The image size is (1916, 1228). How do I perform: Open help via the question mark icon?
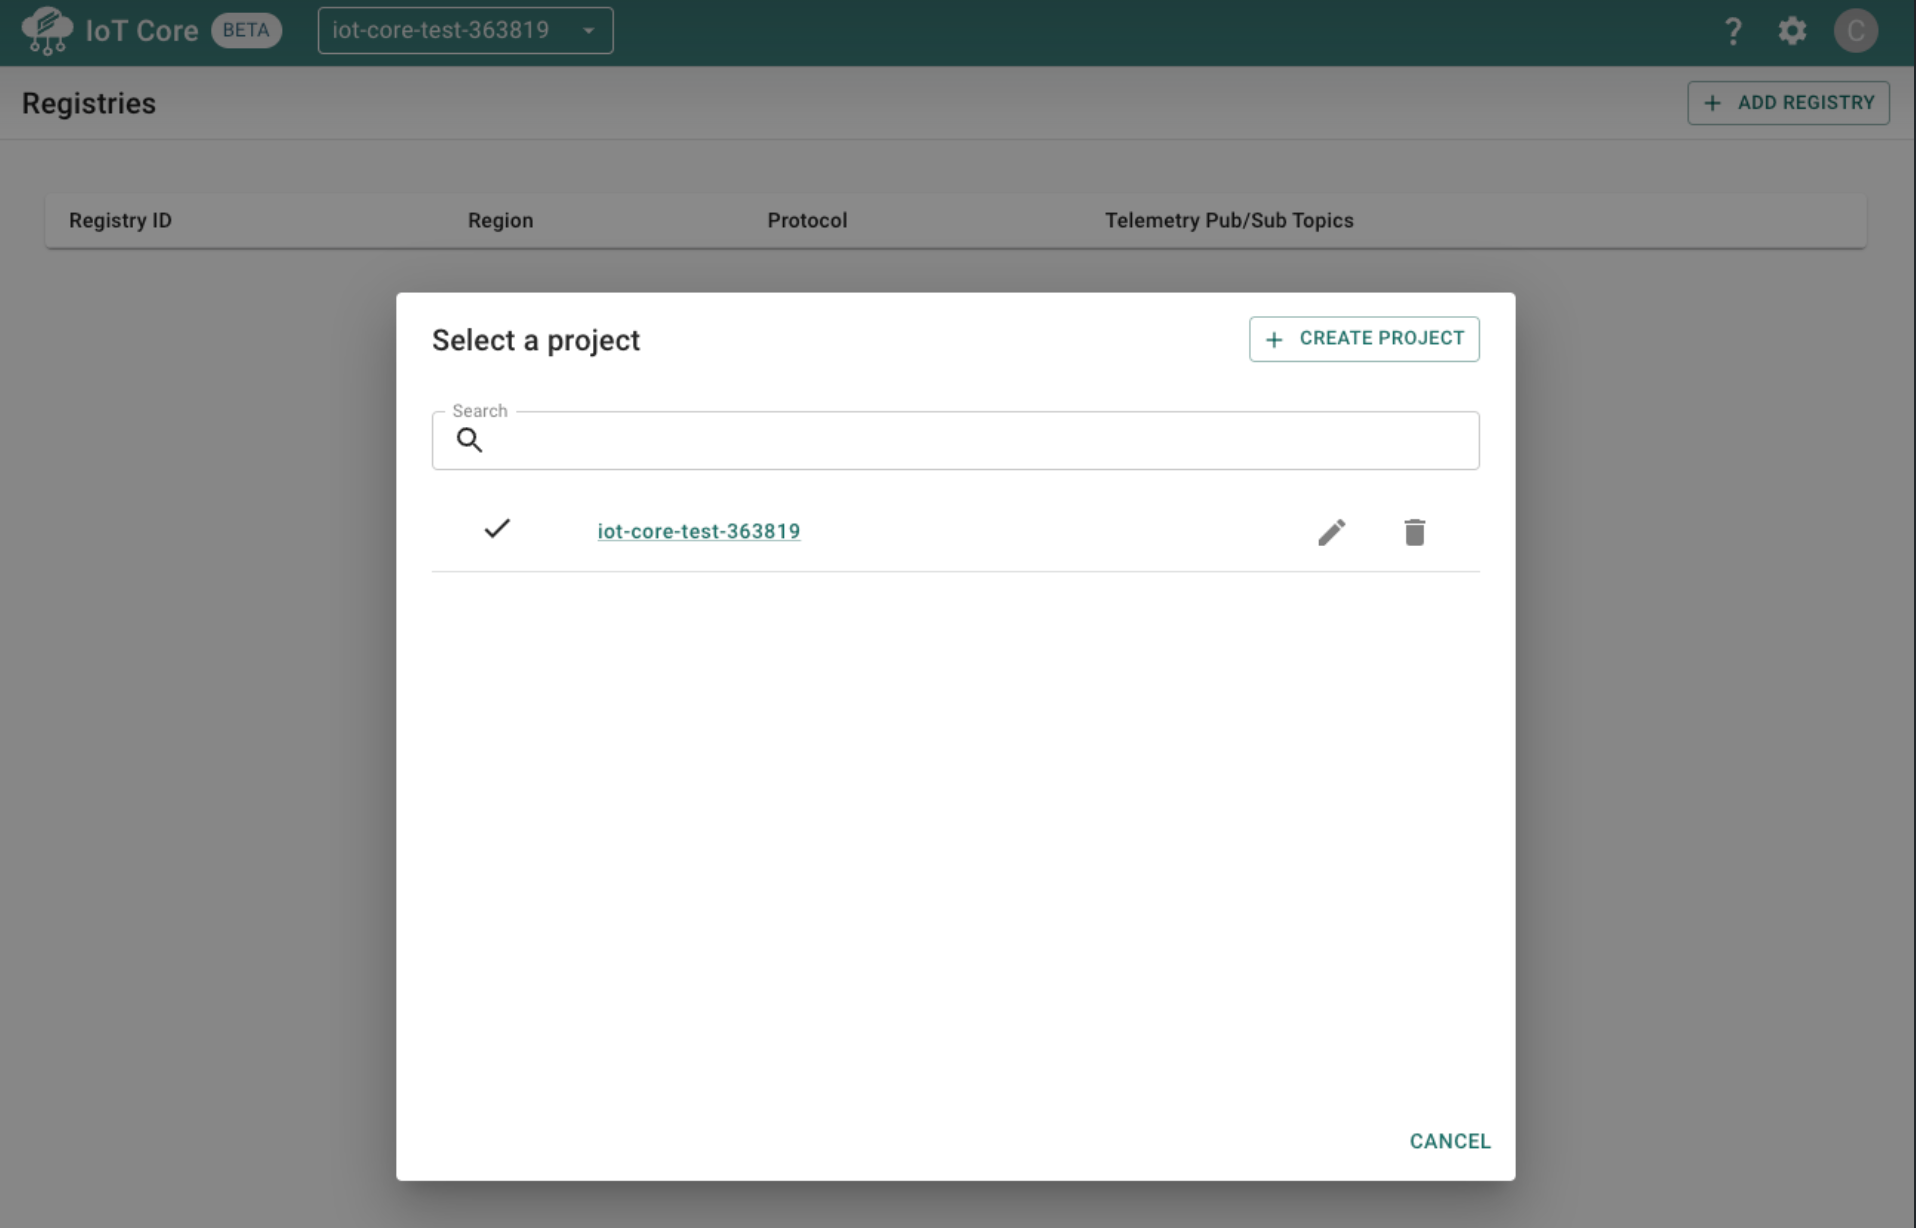(1733, 31)
